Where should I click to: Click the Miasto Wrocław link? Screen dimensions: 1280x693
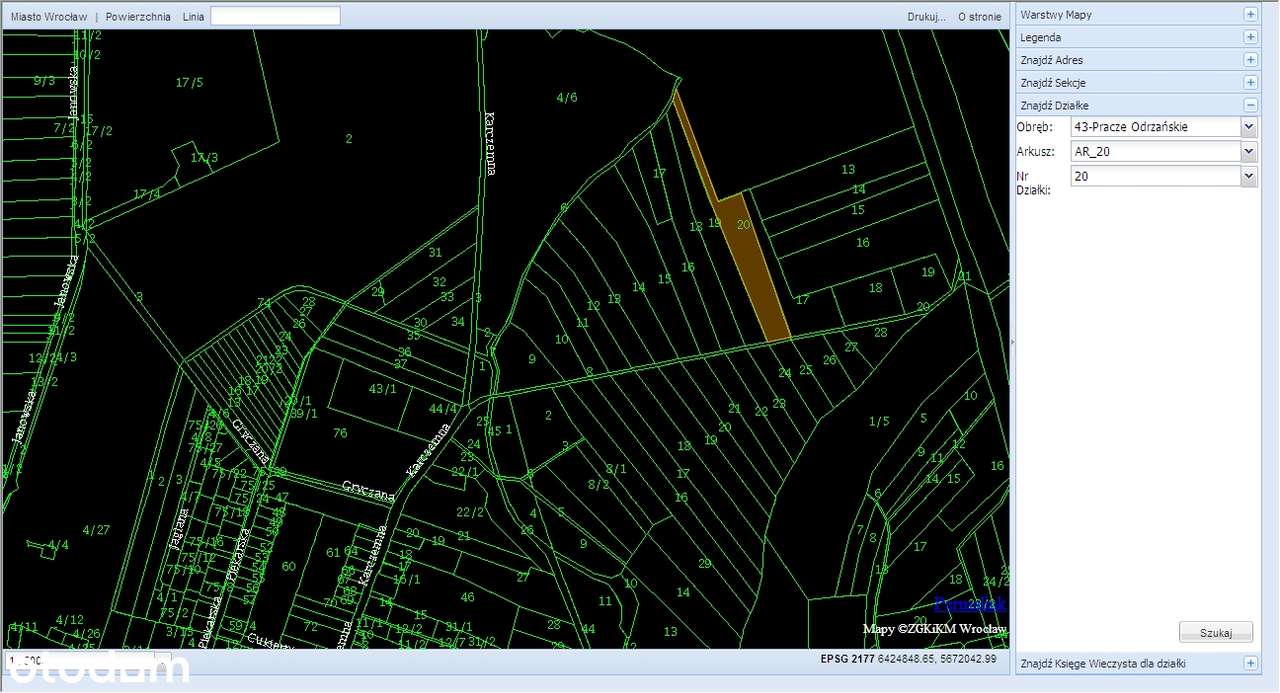(x=48, y=17)
